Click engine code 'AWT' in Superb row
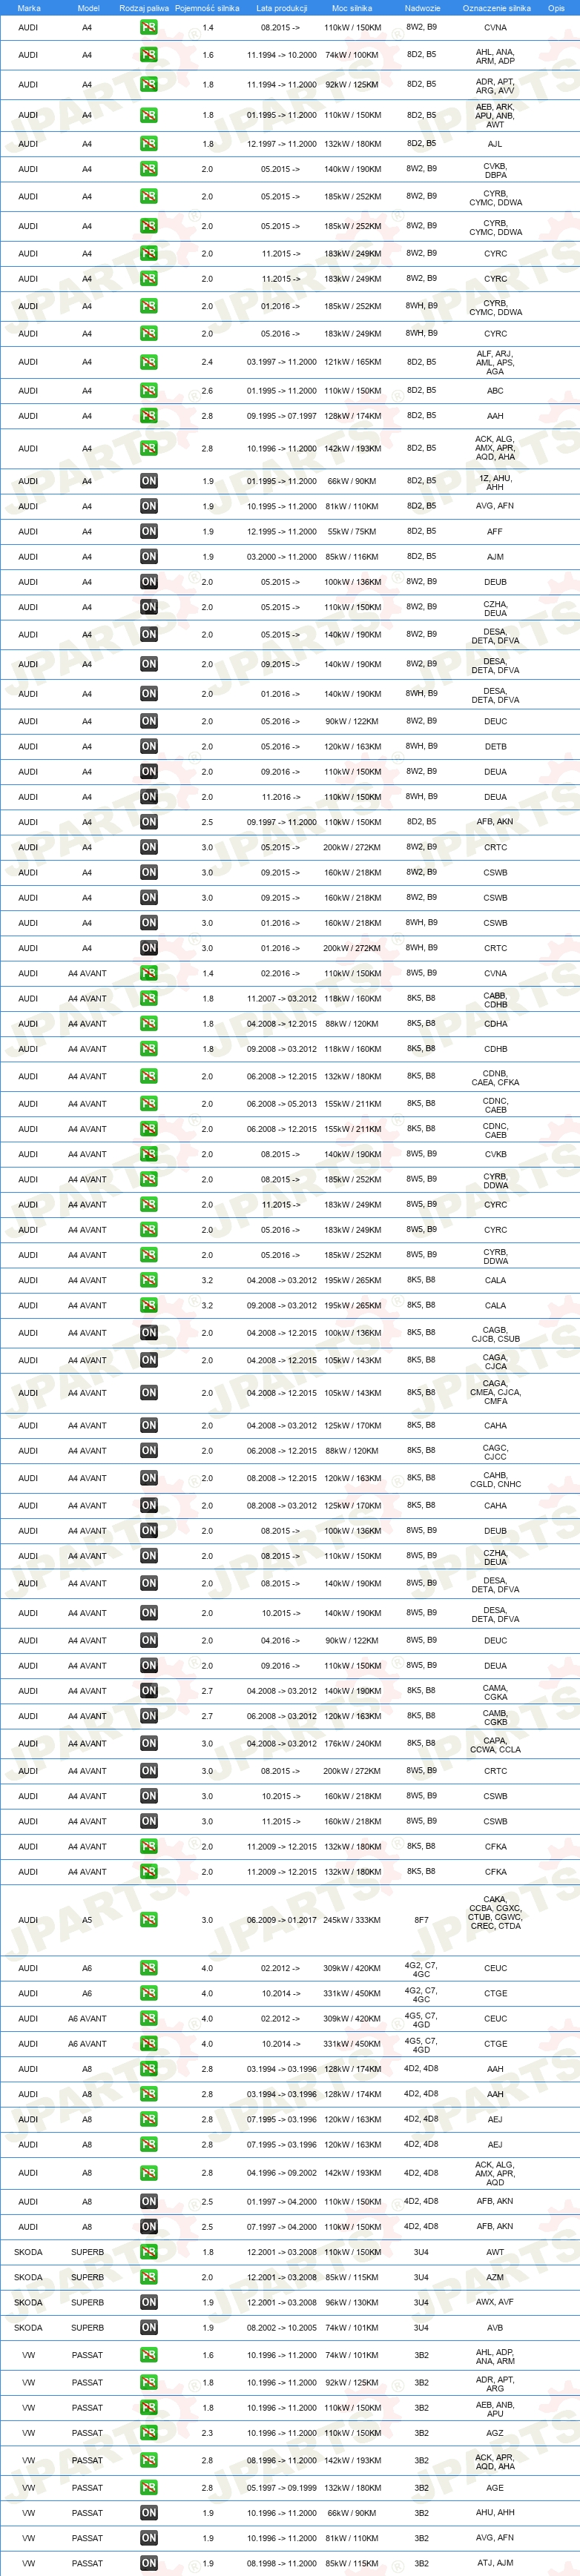580x2576 pixels. [x=495, y=2252]
